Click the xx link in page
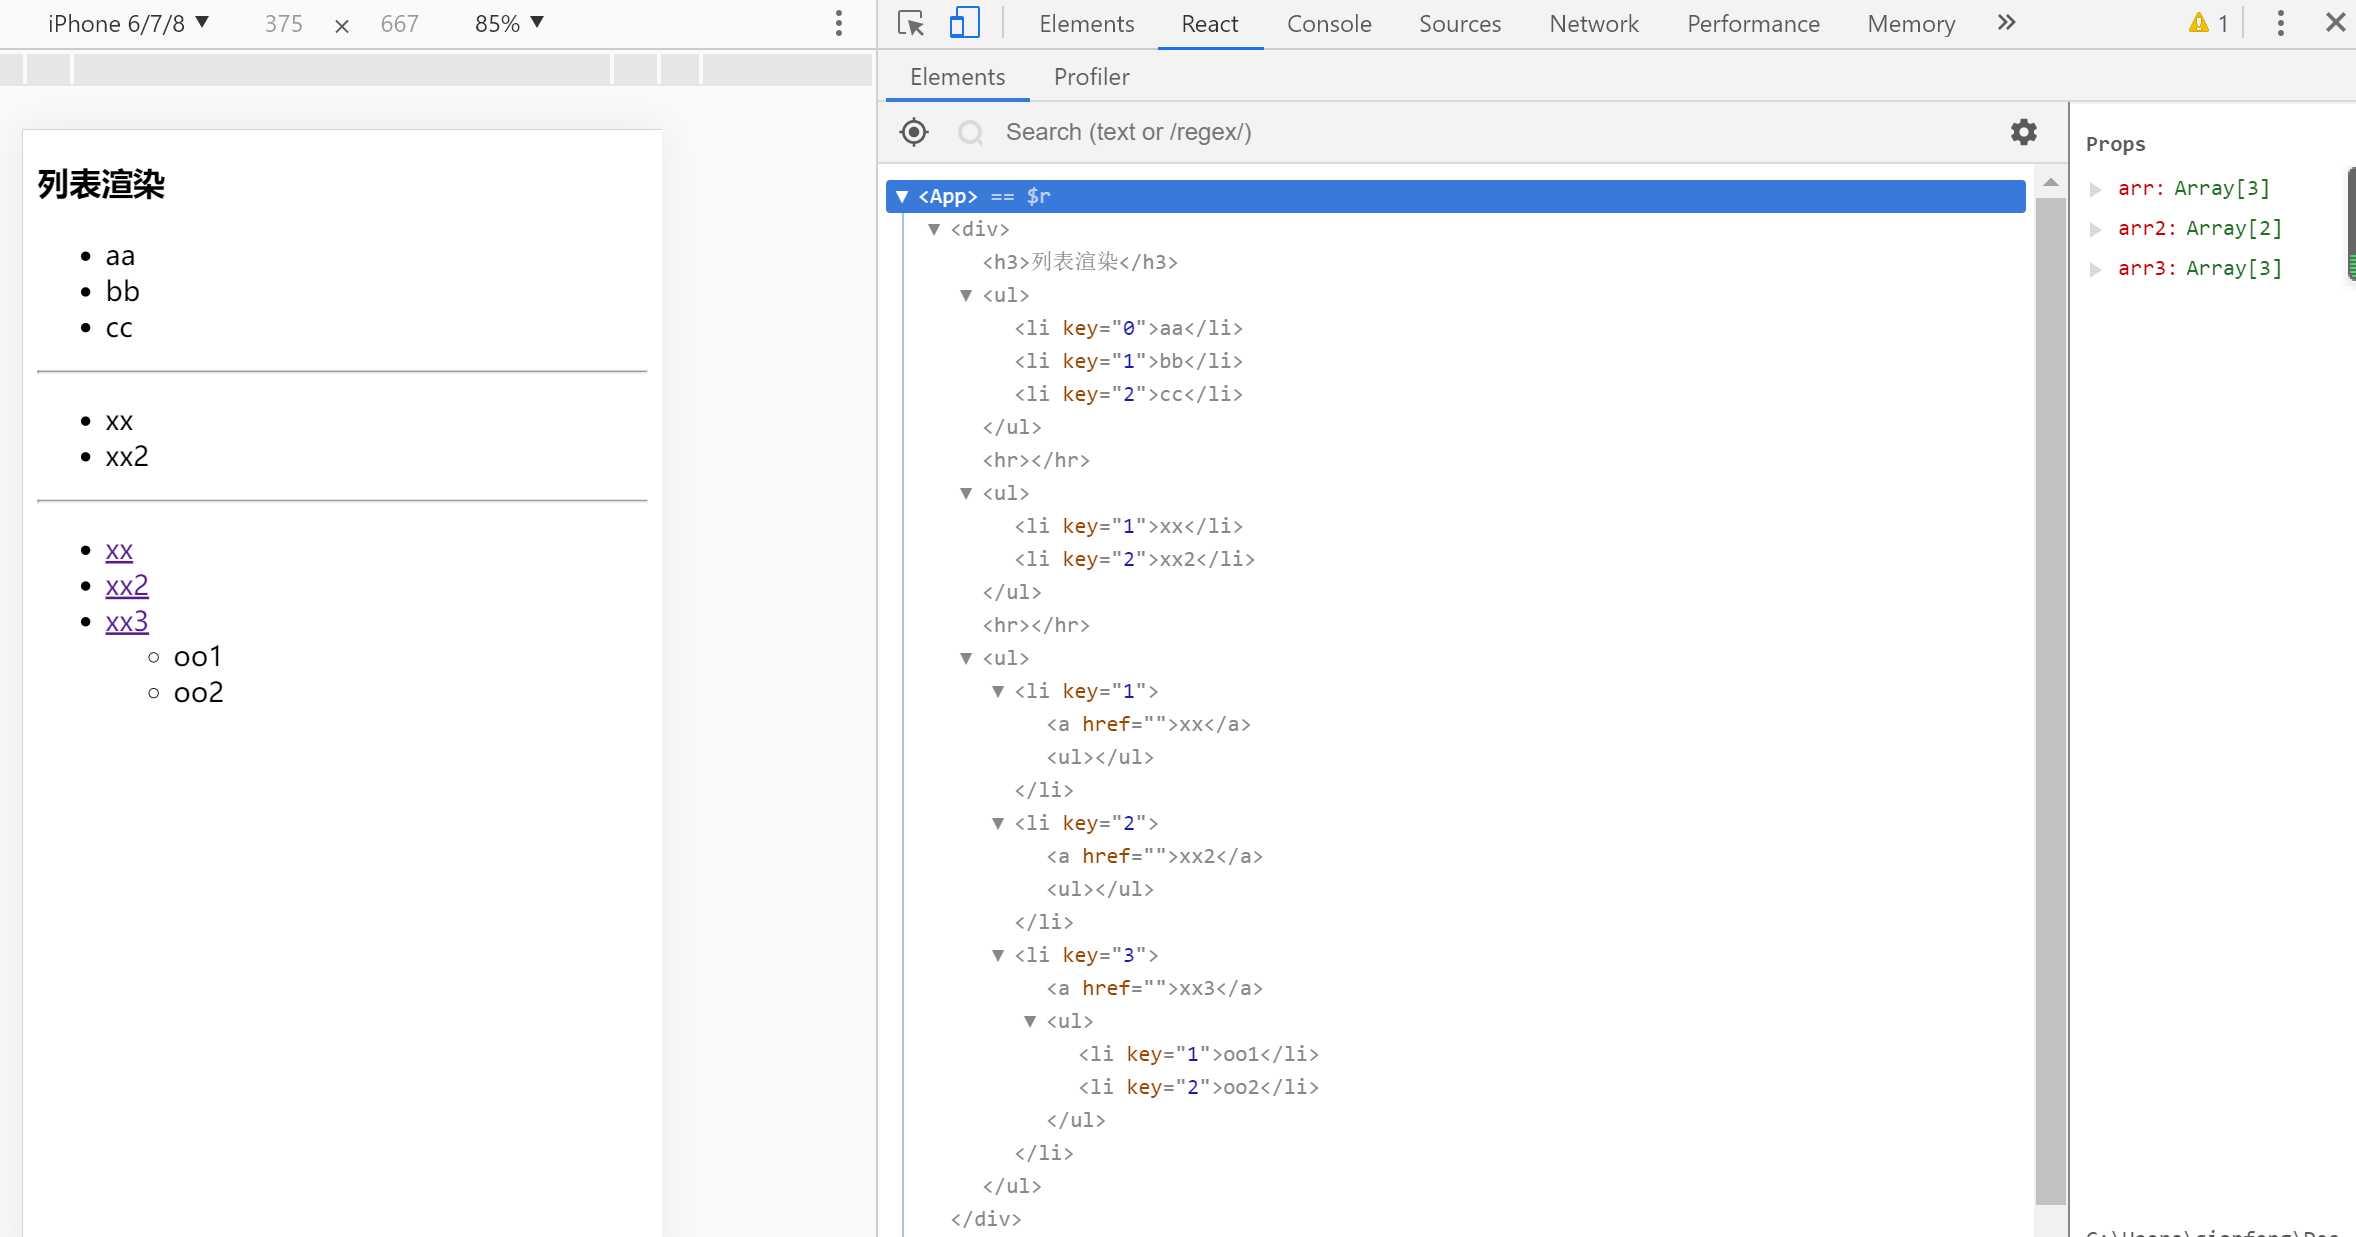Image resolution: width=2356 pixels, height=1237 pixels. 119,550
